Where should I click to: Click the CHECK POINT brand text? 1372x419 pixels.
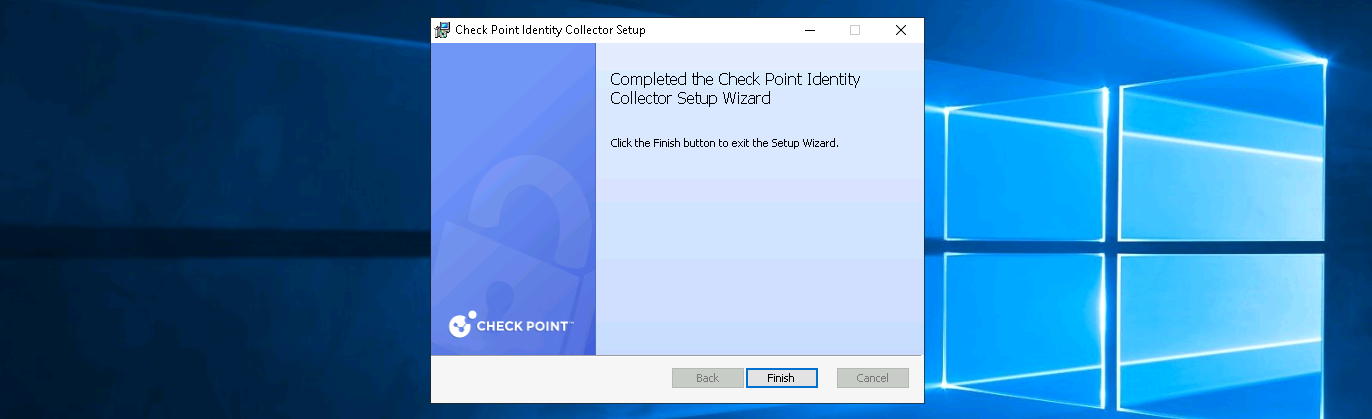point(523,326)
